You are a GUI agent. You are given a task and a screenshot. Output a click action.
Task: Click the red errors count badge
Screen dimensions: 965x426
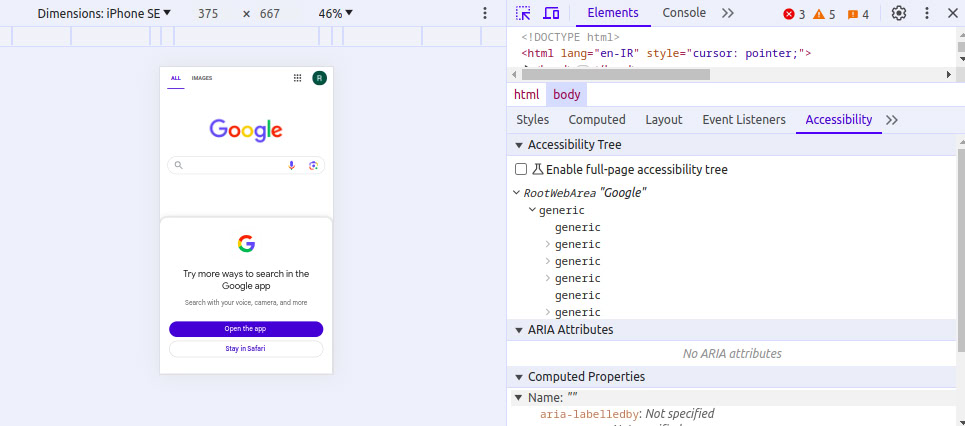(794, 14)
